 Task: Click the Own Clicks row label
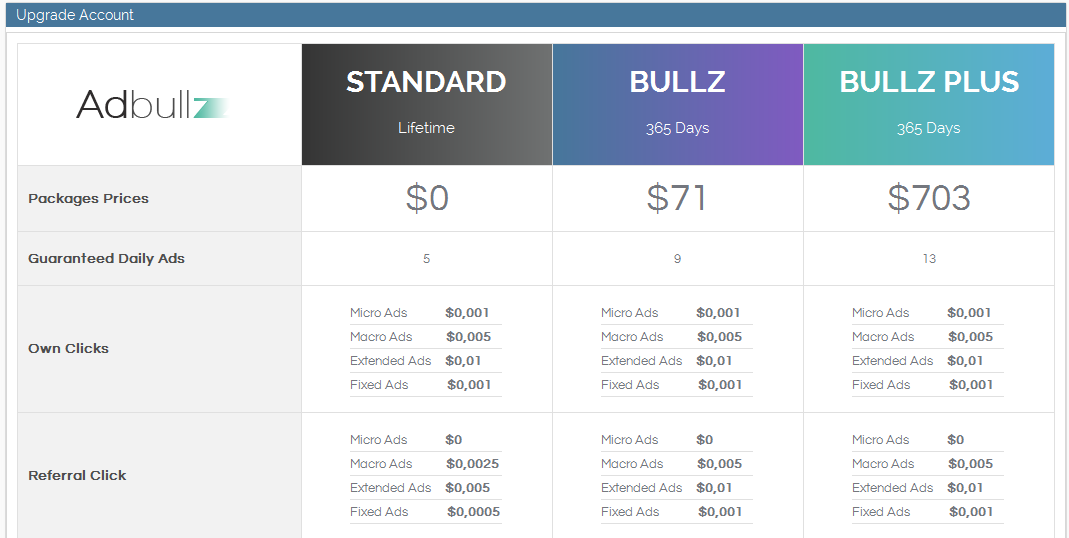click(x=68, y=348)
